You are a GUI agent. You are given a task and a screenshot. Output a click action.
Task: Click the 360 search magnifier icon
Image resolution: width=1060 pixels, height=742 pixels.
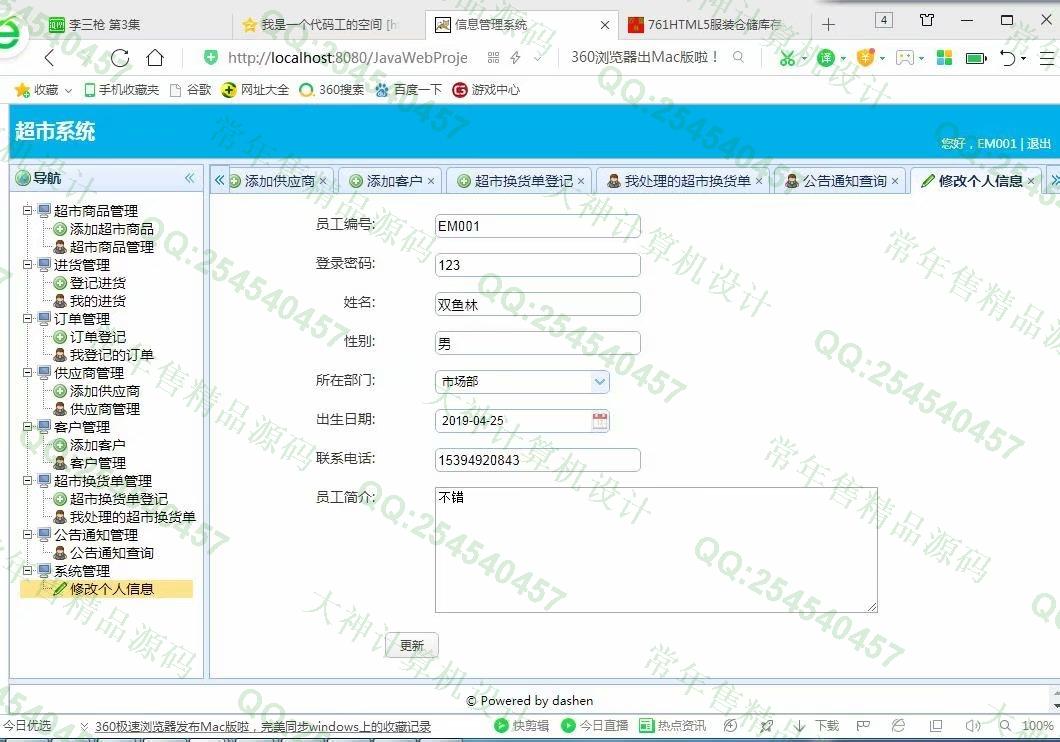738,57
